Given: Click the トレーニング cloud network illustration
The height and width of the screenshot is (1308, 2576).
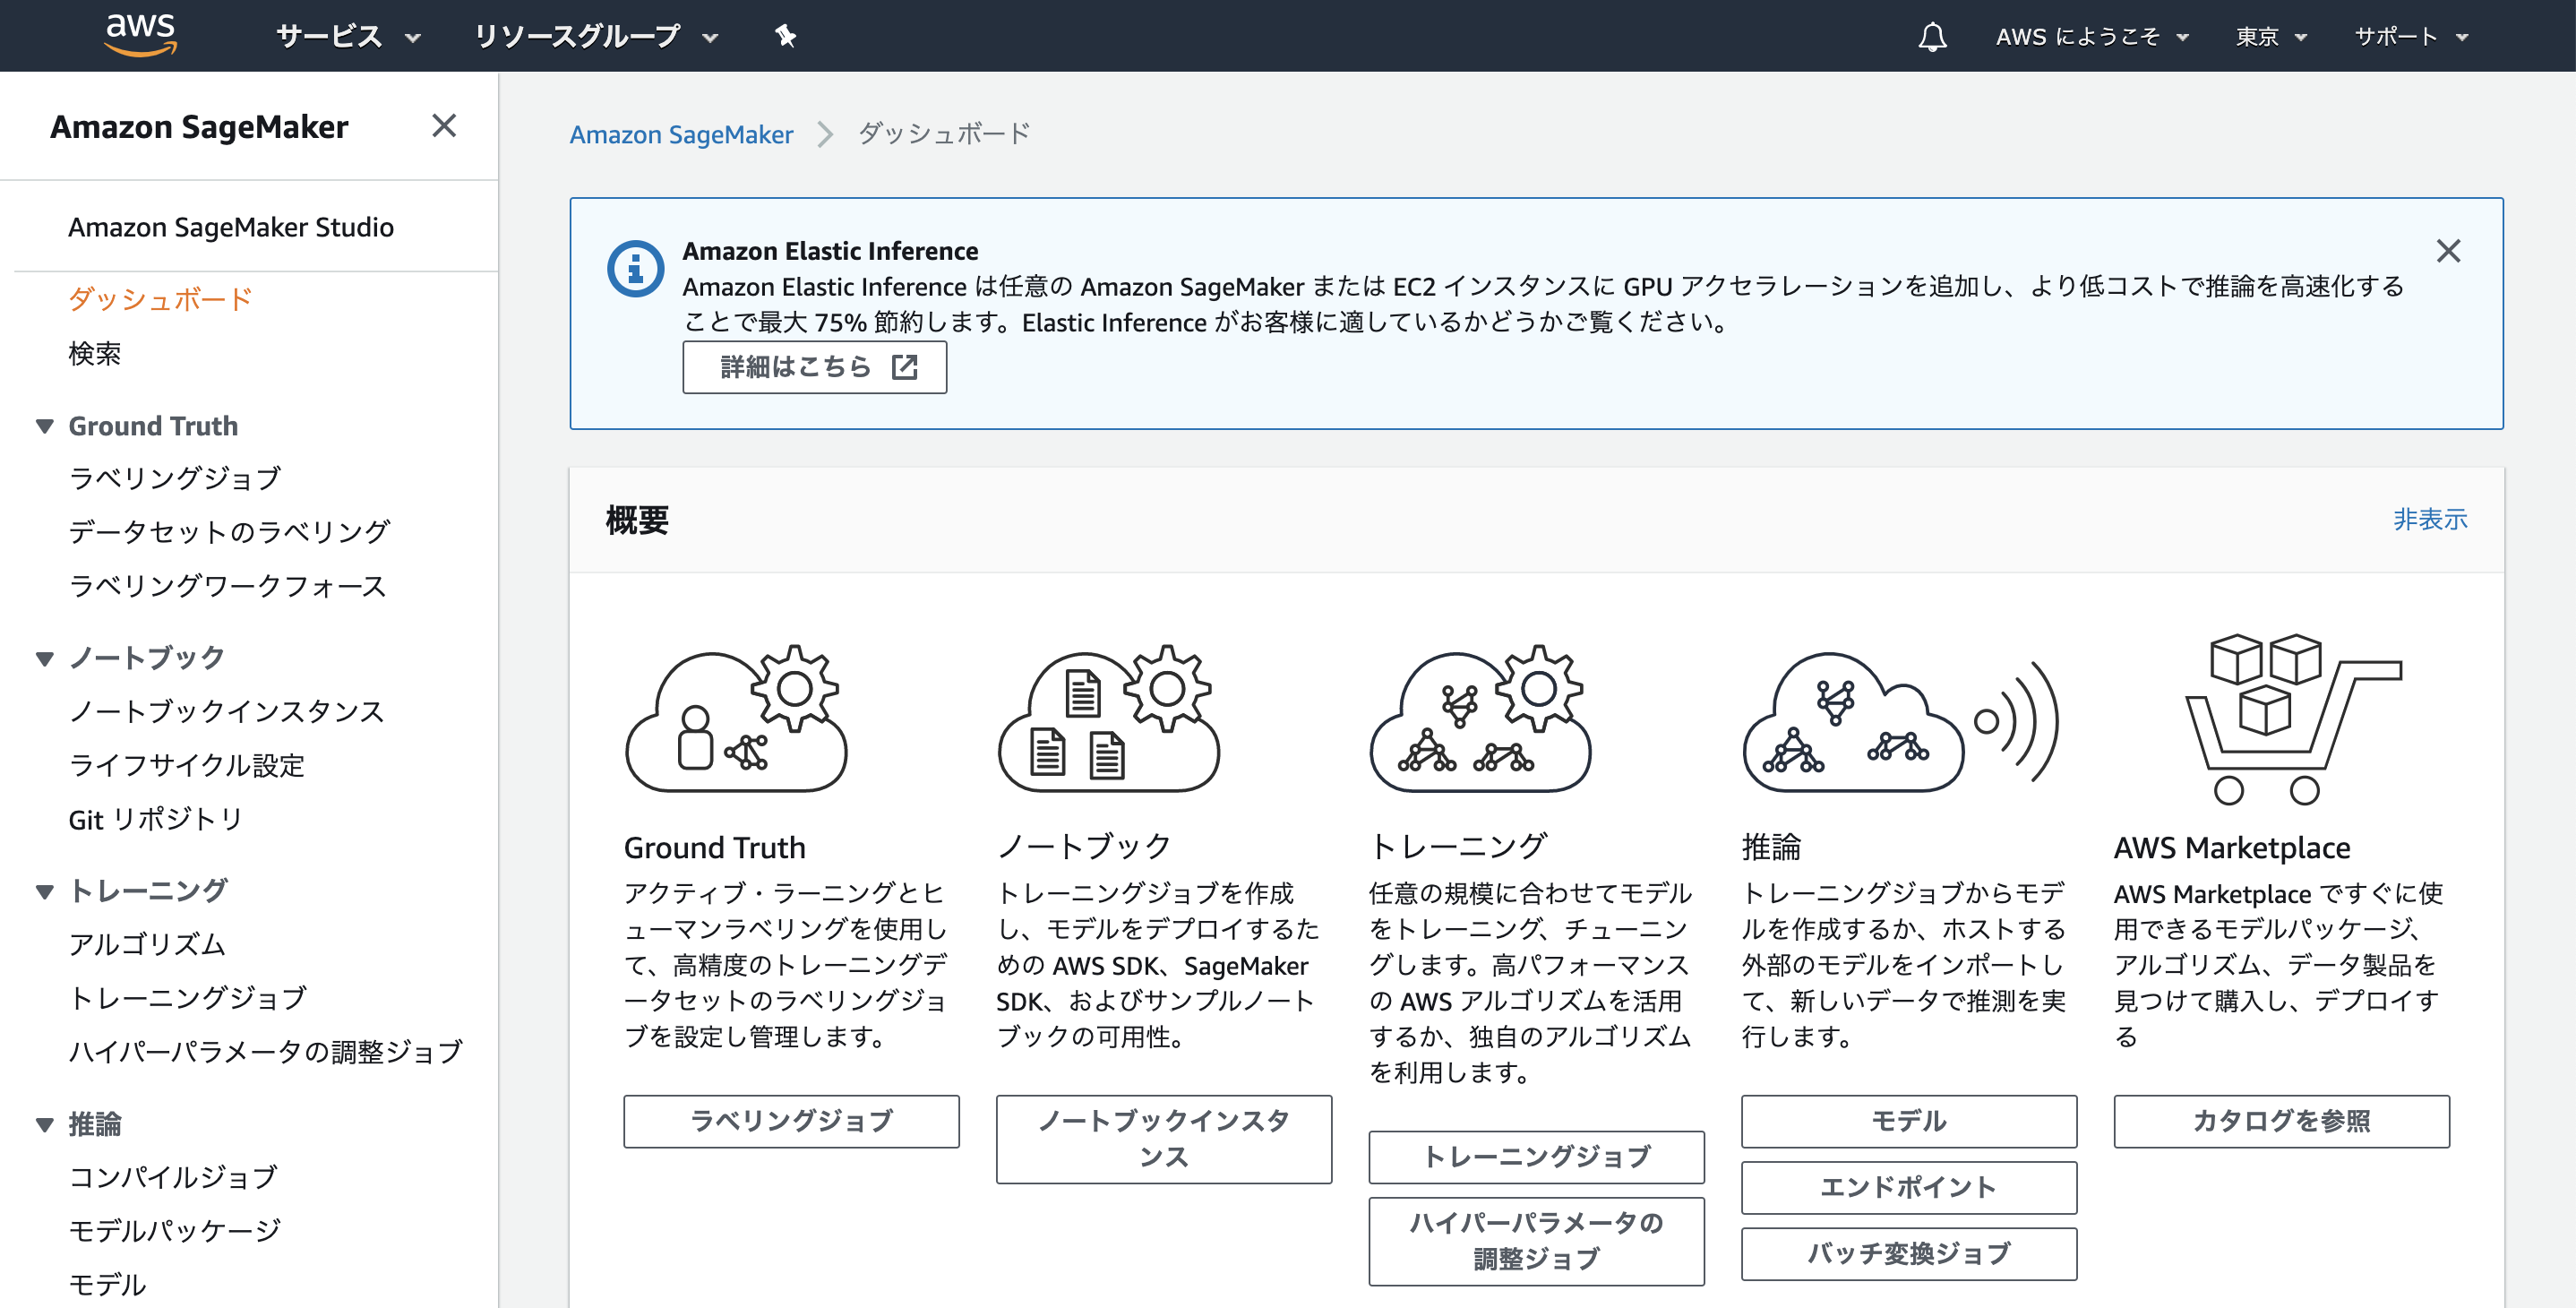Looking at the screenshot, I should click(x=1480, y=719).
